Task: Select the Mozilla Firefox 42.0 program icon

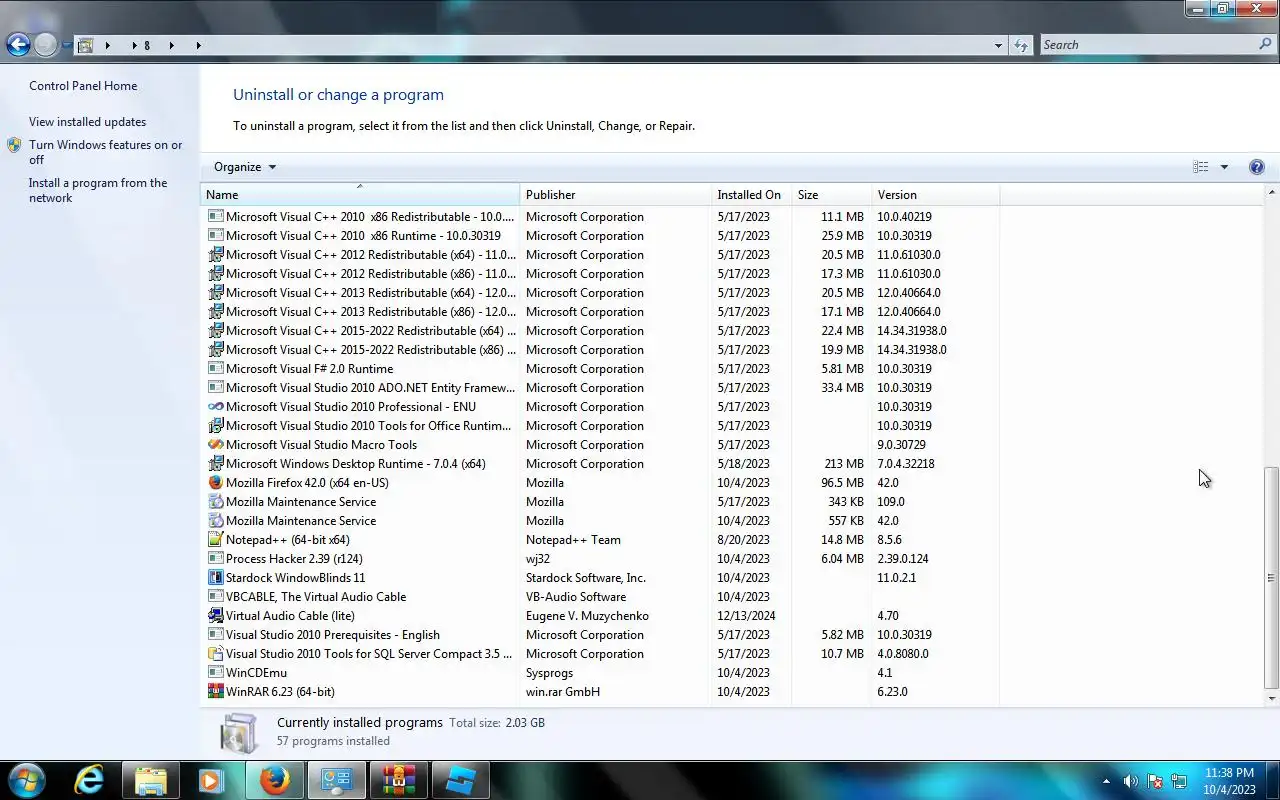Action: [x=215, y=482]
